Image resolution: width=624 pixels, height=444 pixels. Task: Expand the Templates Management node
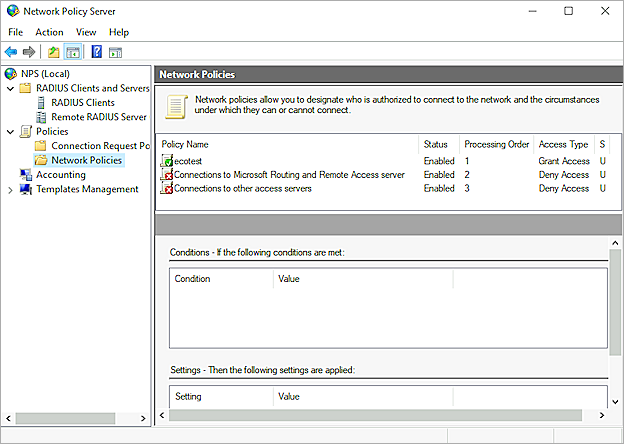click(x=11, y=189)
